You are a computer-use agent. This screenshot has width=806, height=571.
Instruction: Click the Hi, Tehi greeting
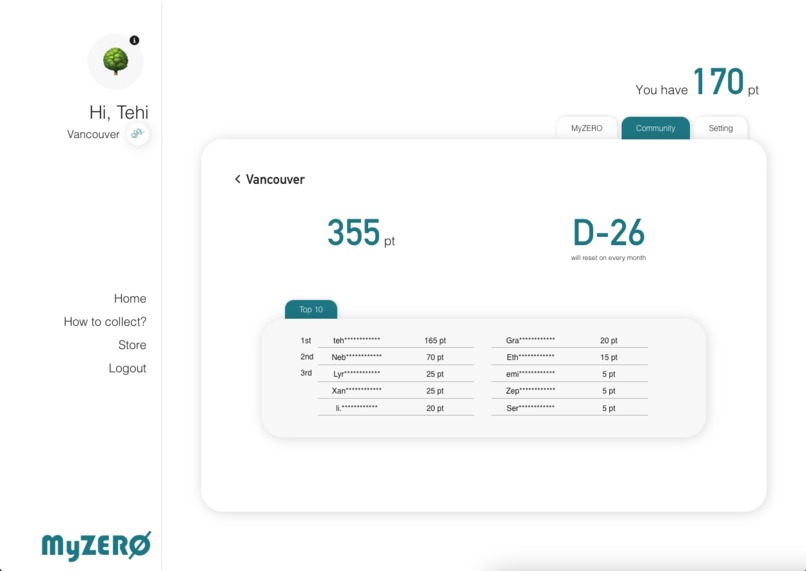coord(119,112)
